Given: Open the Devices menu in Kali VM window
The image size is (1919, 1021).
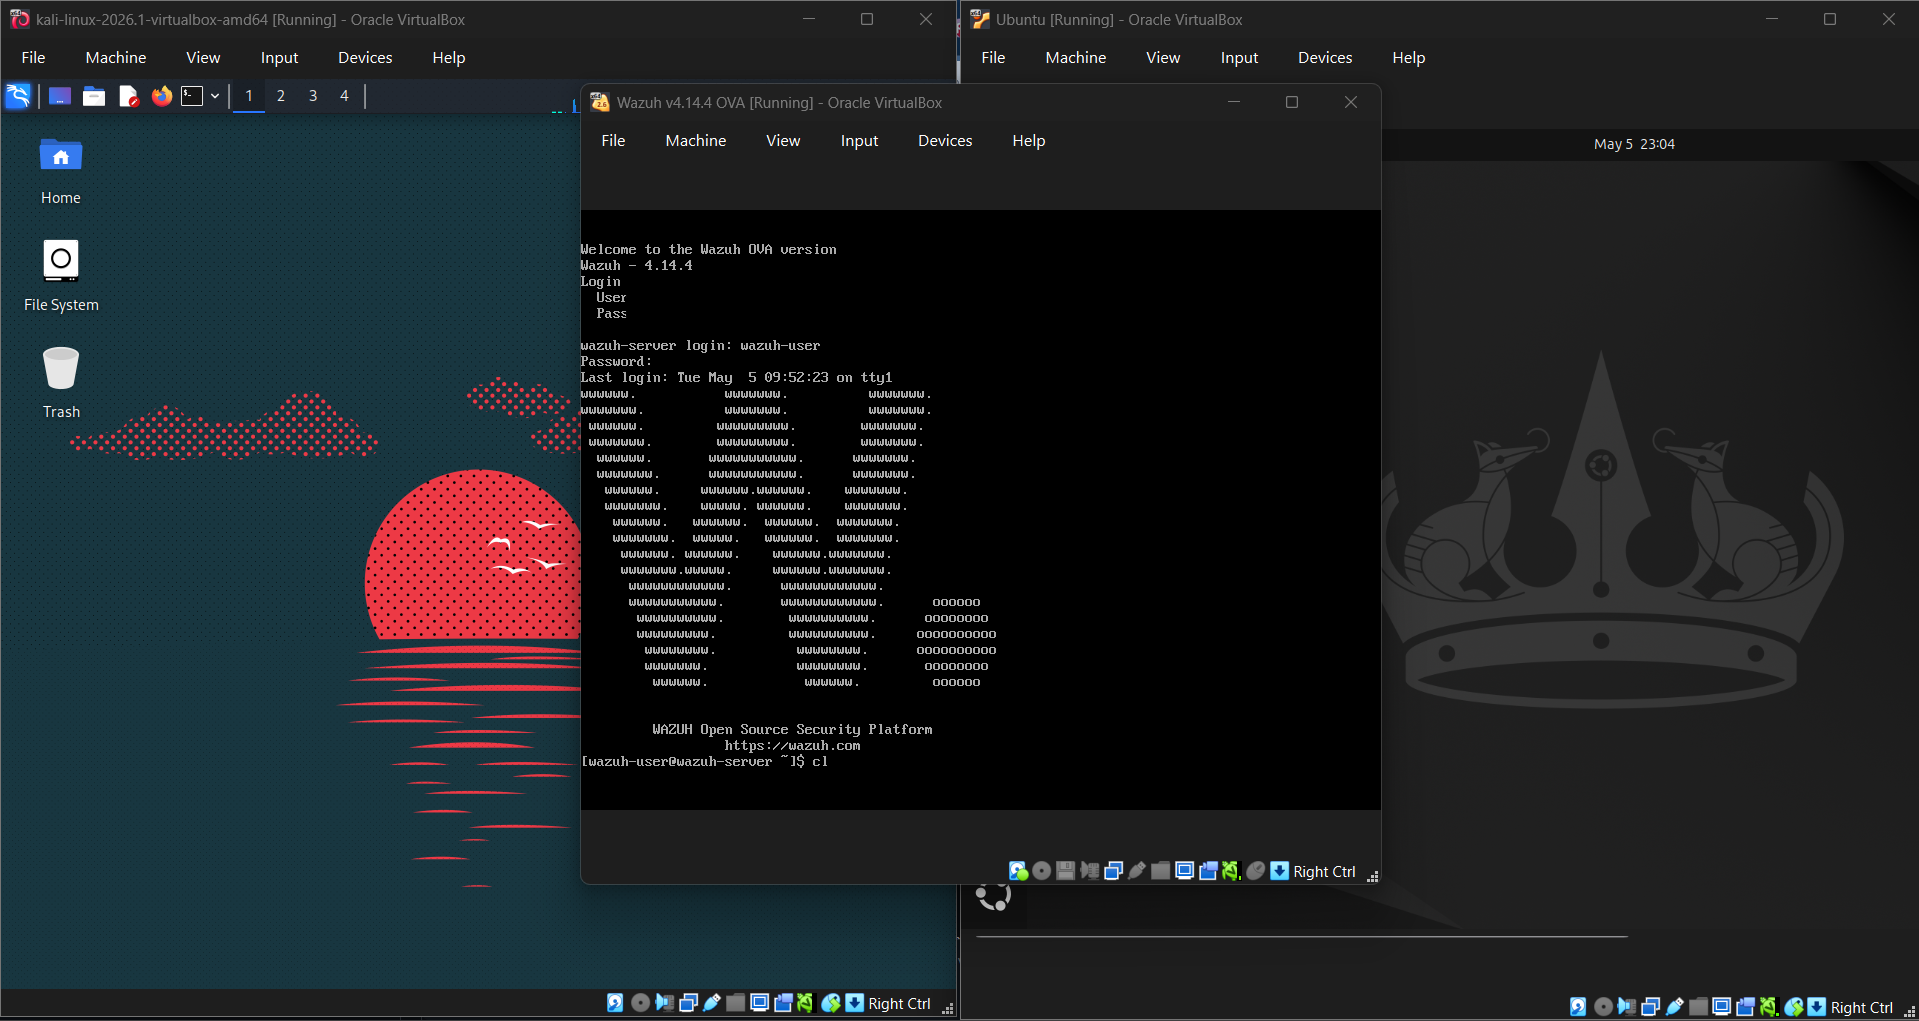Looking at the screenshot, I should pos(365,58).
